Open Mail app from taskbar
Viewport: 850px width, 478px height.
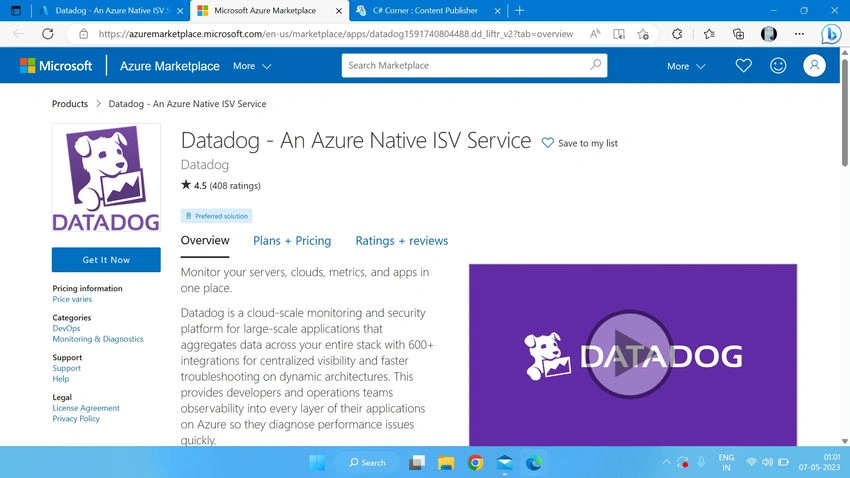click(x=504, y=462)
